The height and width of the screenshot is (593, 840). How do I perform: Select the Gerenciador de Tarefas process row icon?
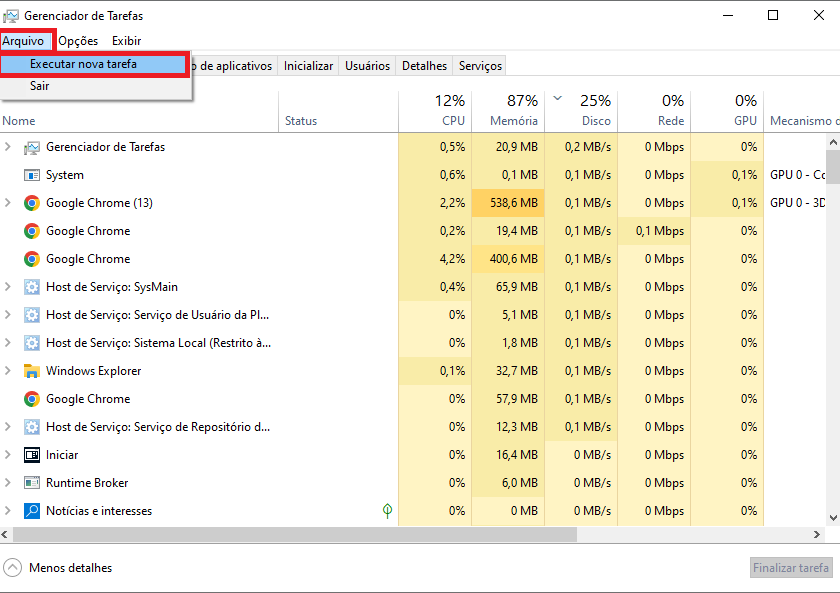pos(32,147)
